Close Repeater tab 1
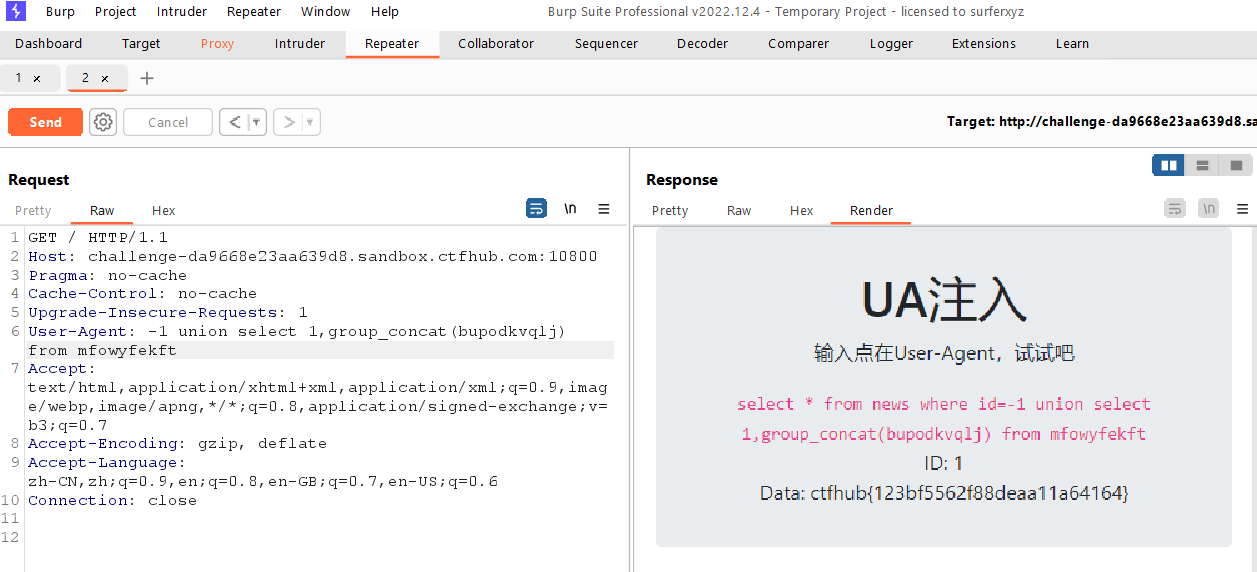The image size is (1257, 572). pyautogui.click(x=37, y=78)
